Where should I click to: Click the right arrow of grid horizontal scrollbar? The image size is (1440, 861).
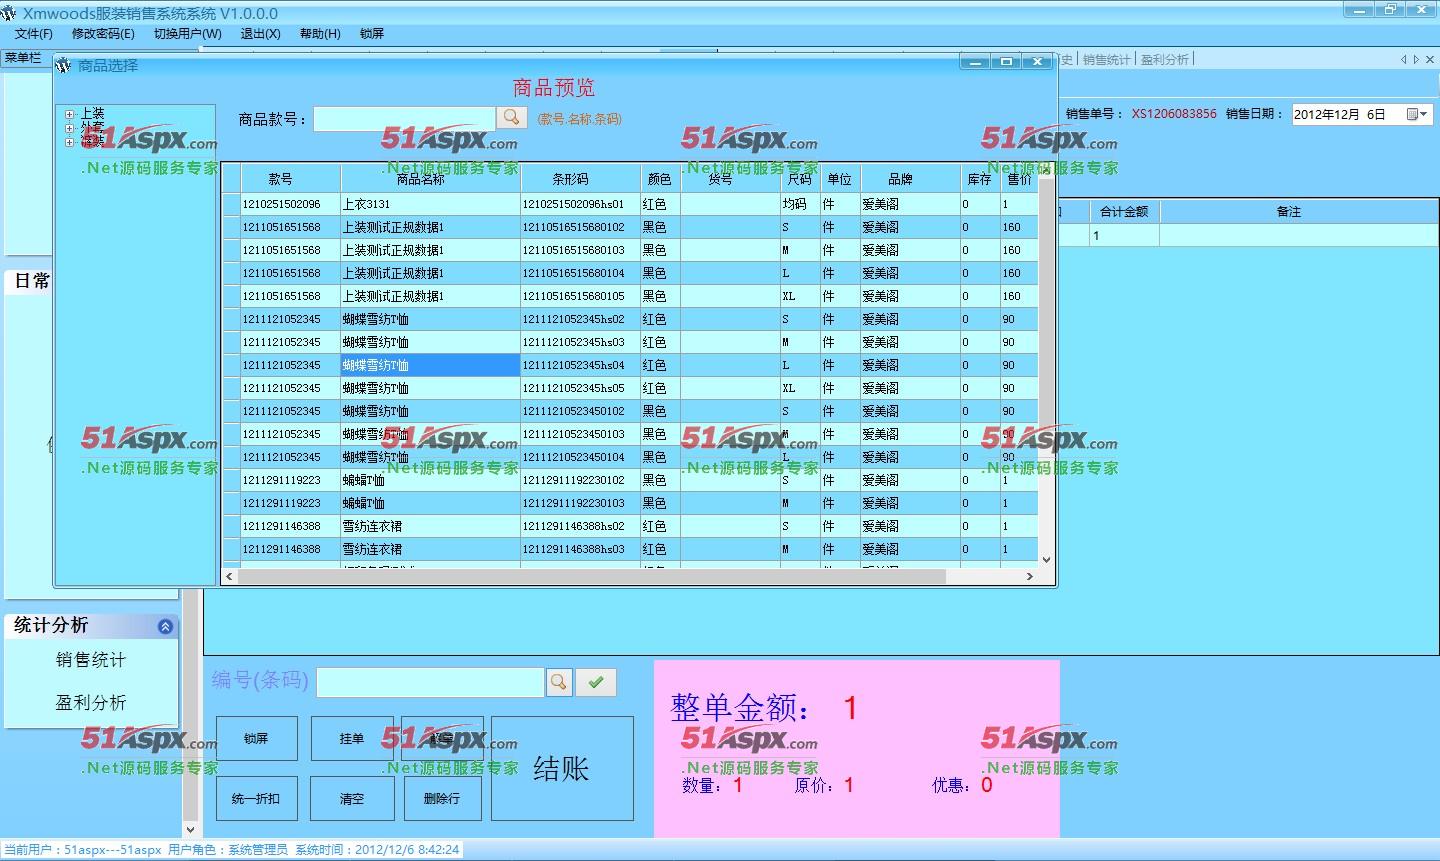(1029, 576)
